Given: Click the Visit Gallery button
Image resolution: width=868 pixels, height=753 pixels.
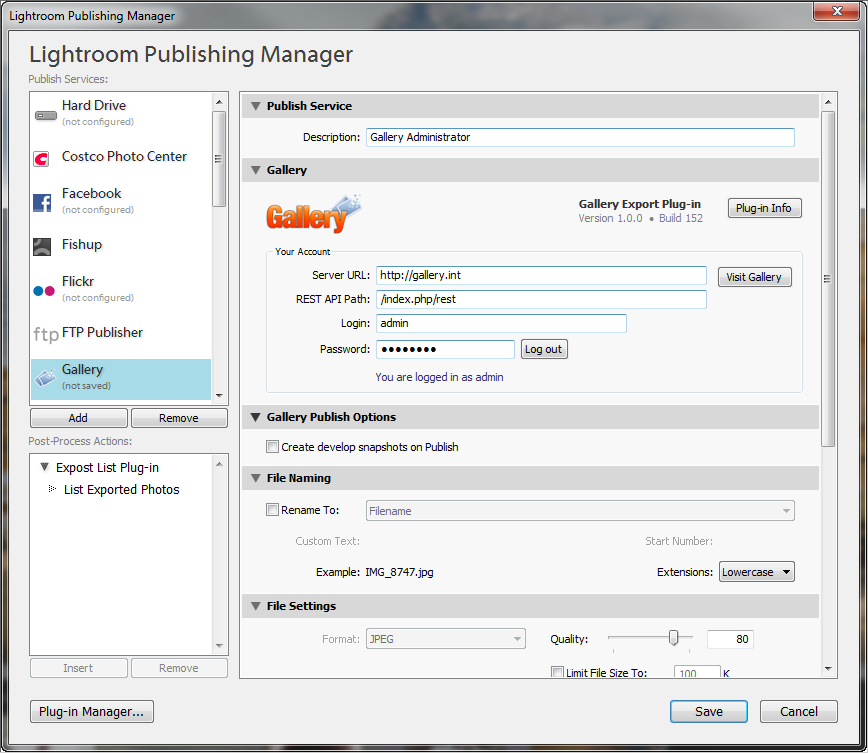Looking at the screenshot, I should (x=755, y=277).
